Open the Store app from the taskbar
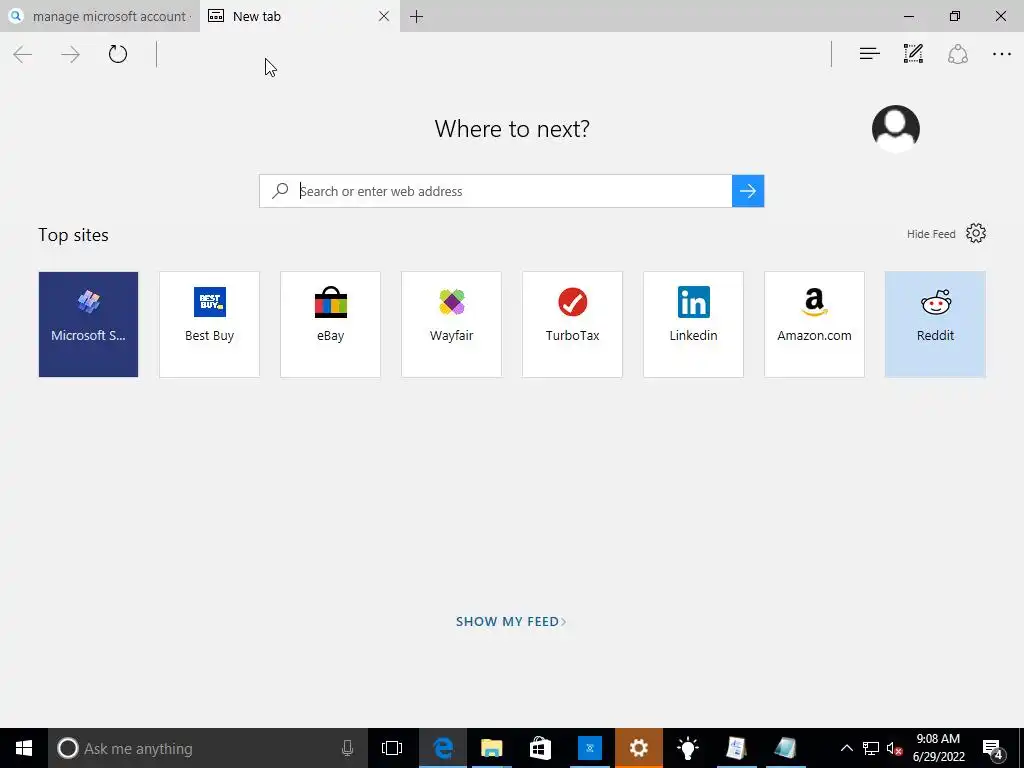1024x768 pixels. click(540, 748)
